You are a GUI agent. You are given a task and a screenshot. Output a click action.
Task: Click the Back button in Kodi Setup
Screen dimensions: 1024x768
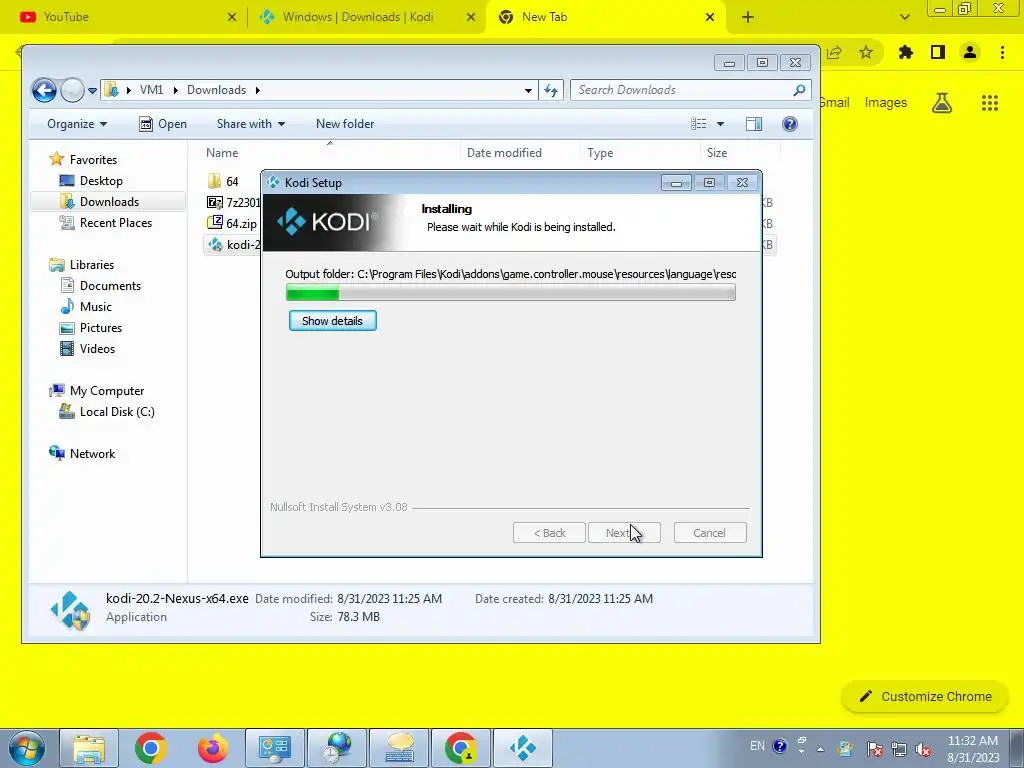[549, 533]
